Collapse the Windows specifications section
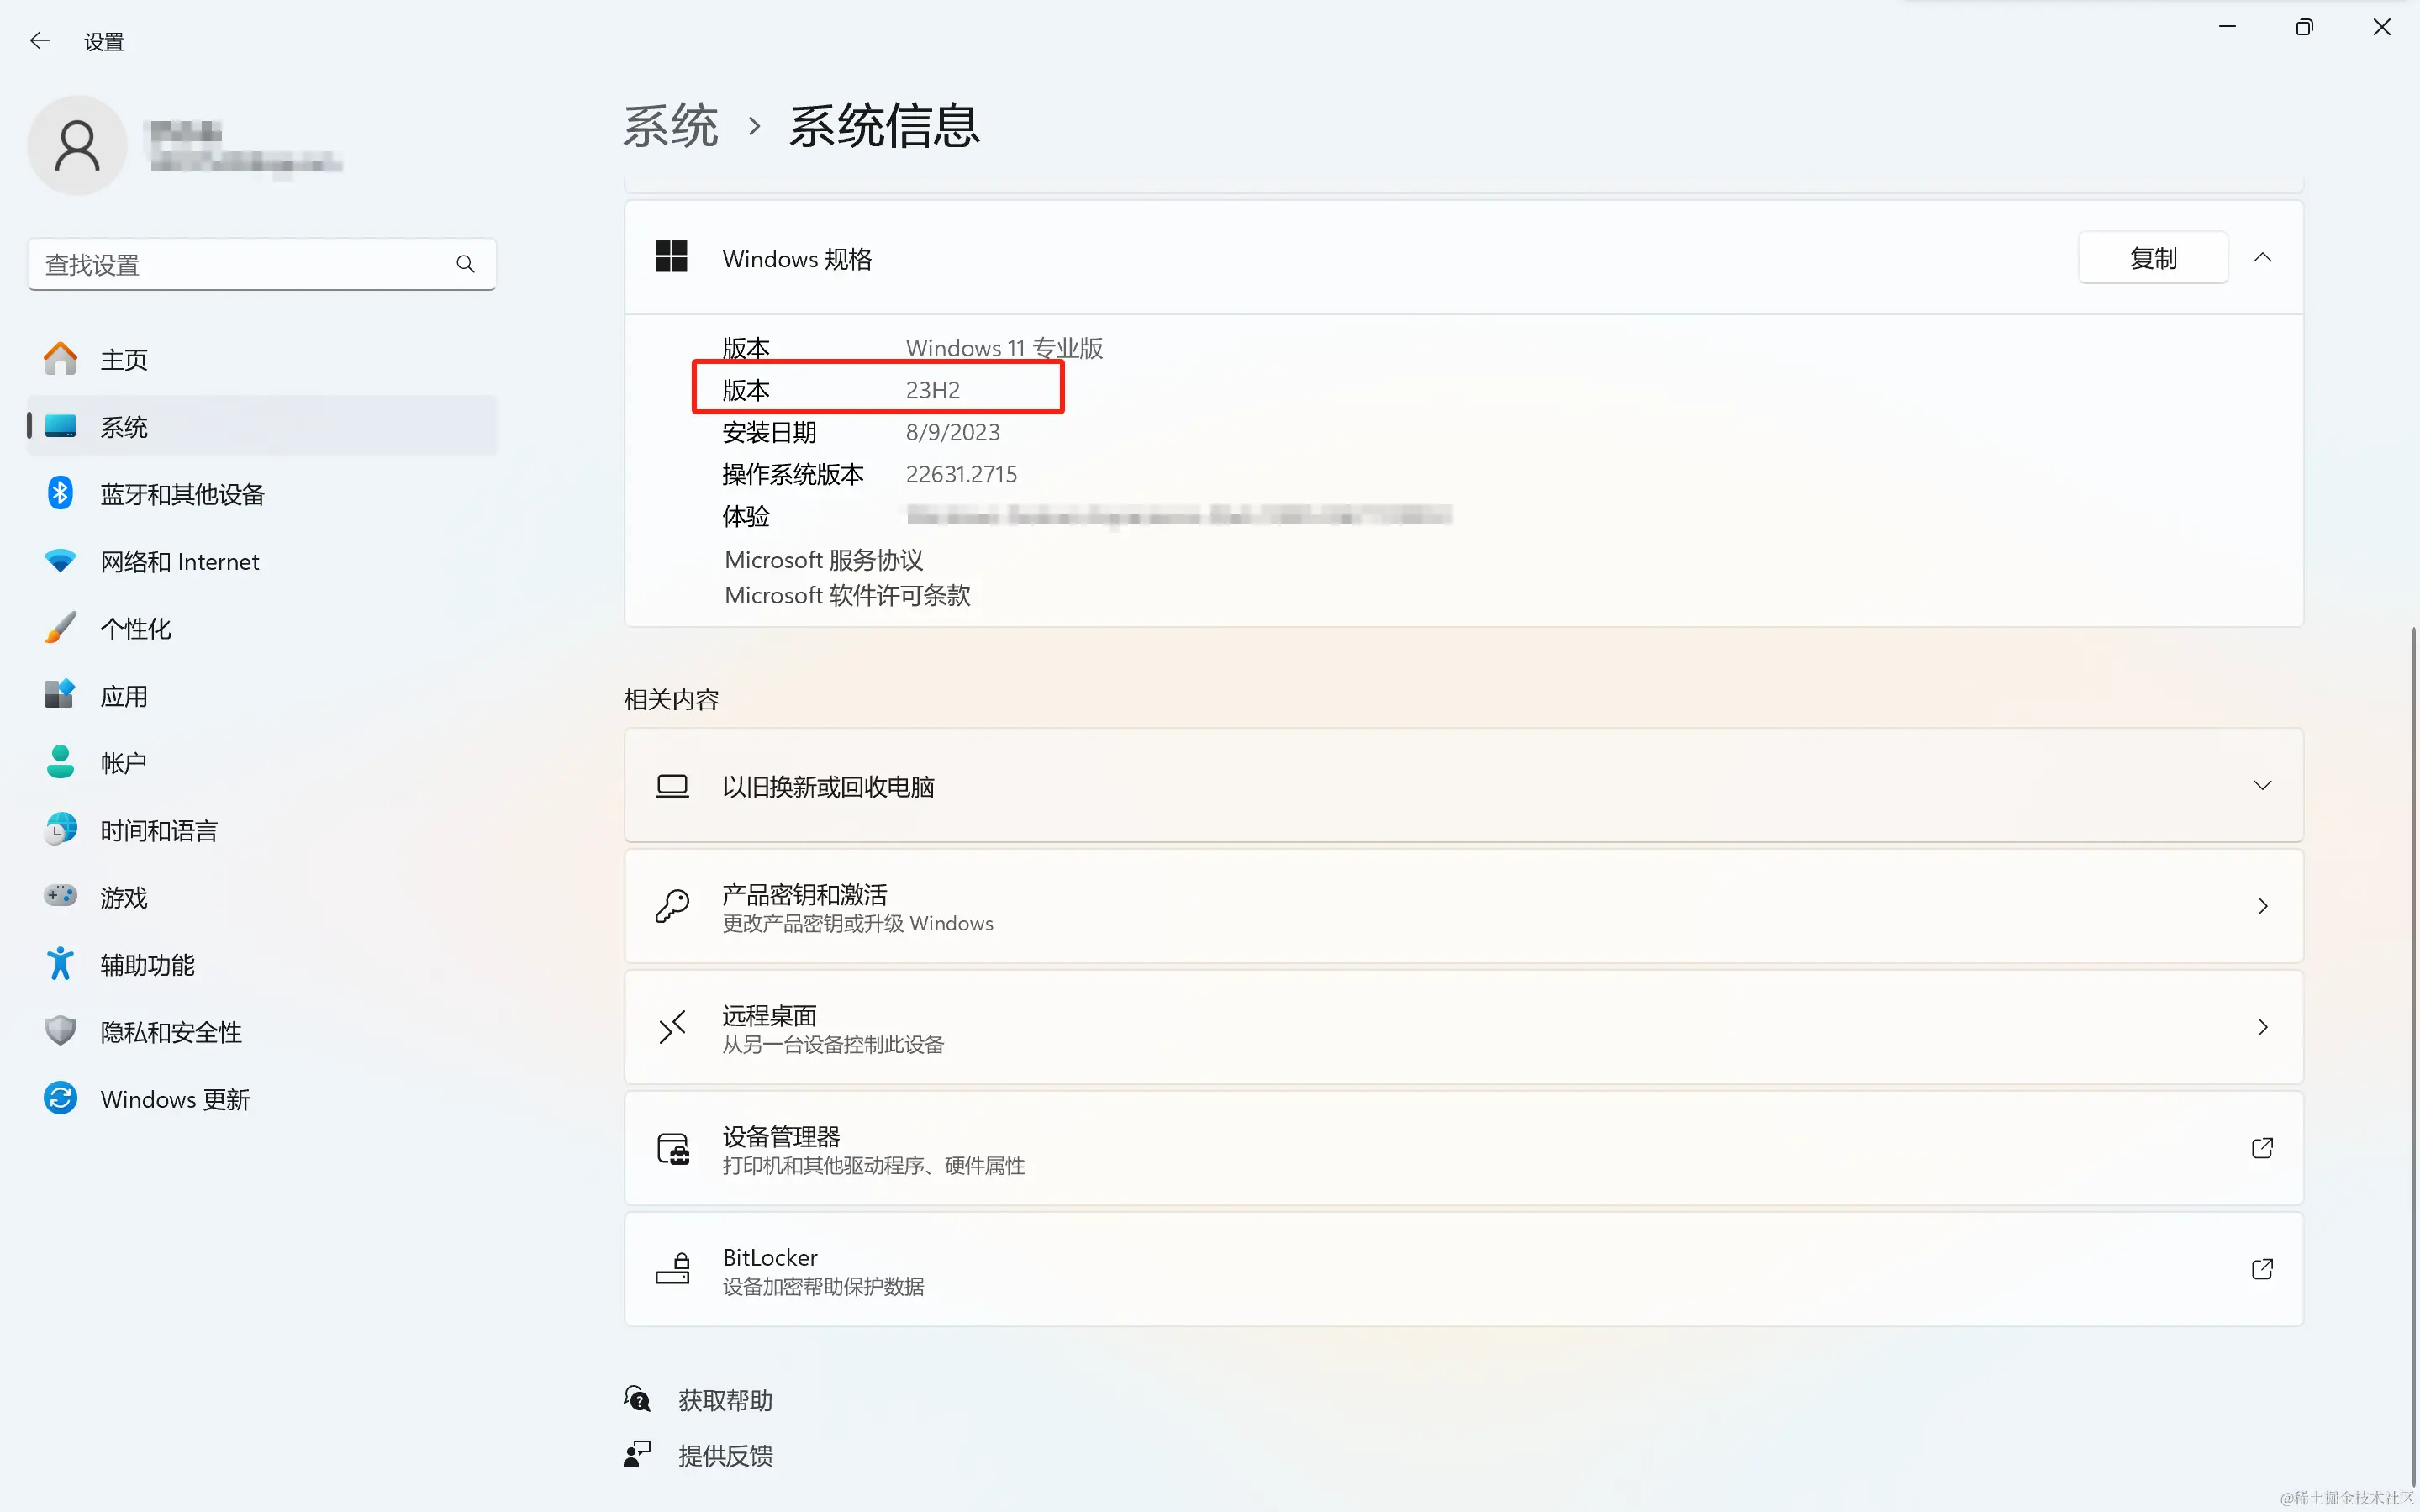2420x1512 pixels. pyautogui.click(x=2263, y=257)
